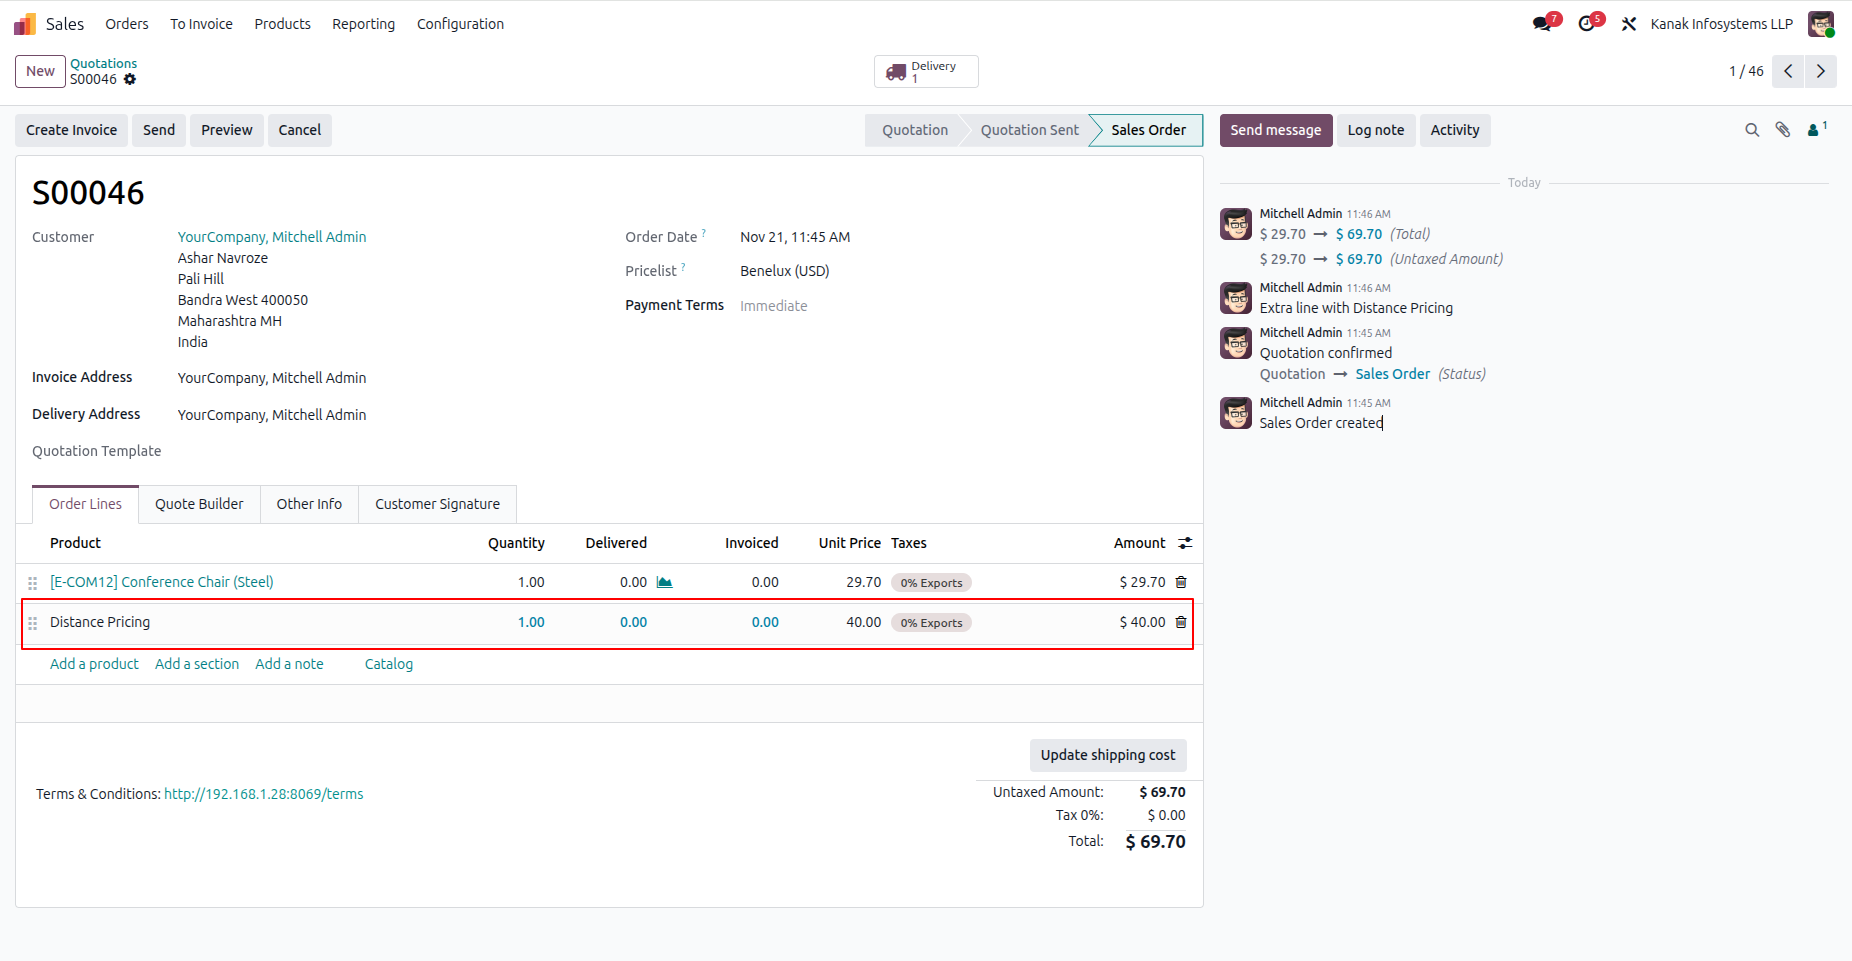Click the Create Invoice button
Viewport: 1852px width, 961px height.
71,130
